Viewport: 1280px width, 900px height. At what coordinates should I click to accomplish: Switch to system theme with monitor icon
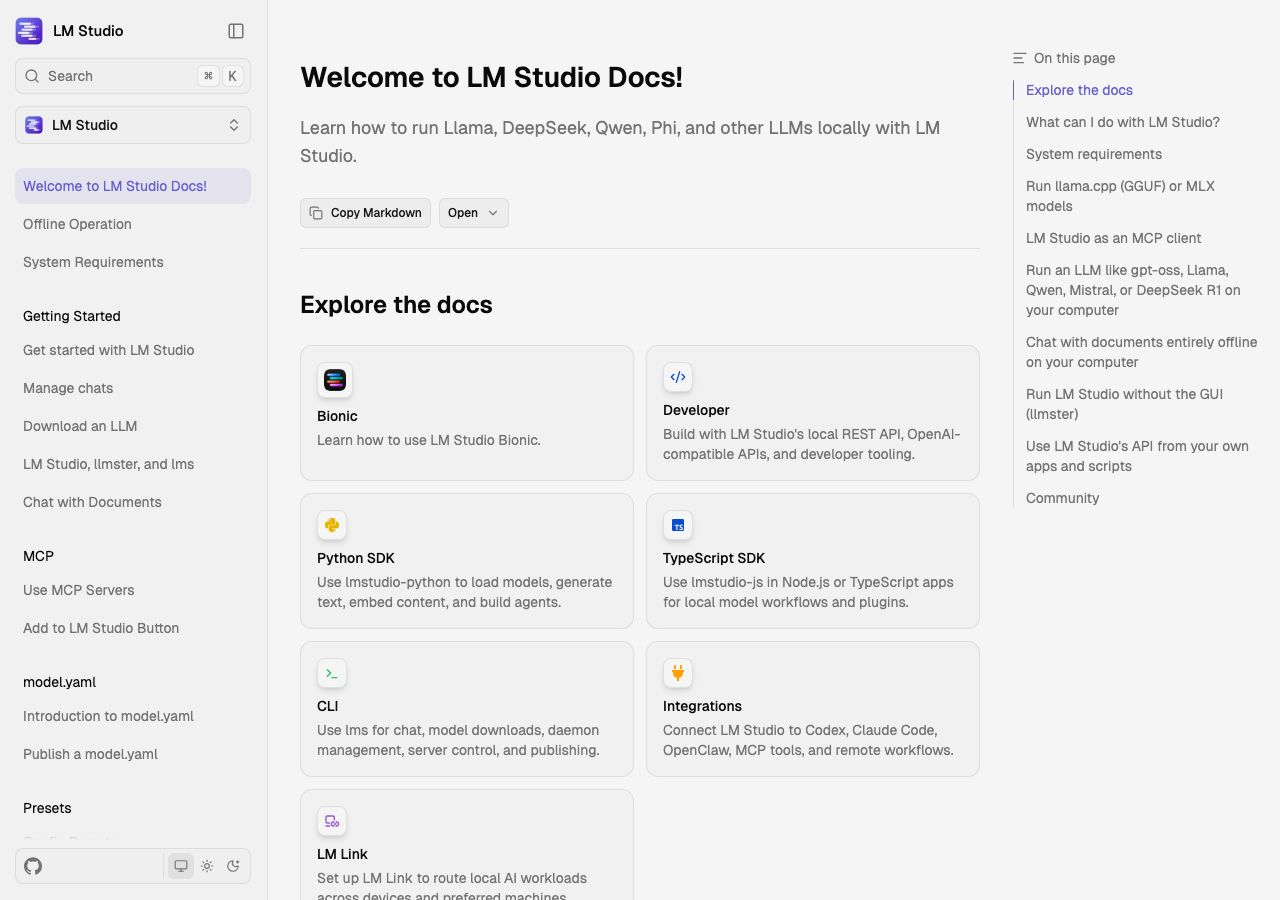[181, 866]
